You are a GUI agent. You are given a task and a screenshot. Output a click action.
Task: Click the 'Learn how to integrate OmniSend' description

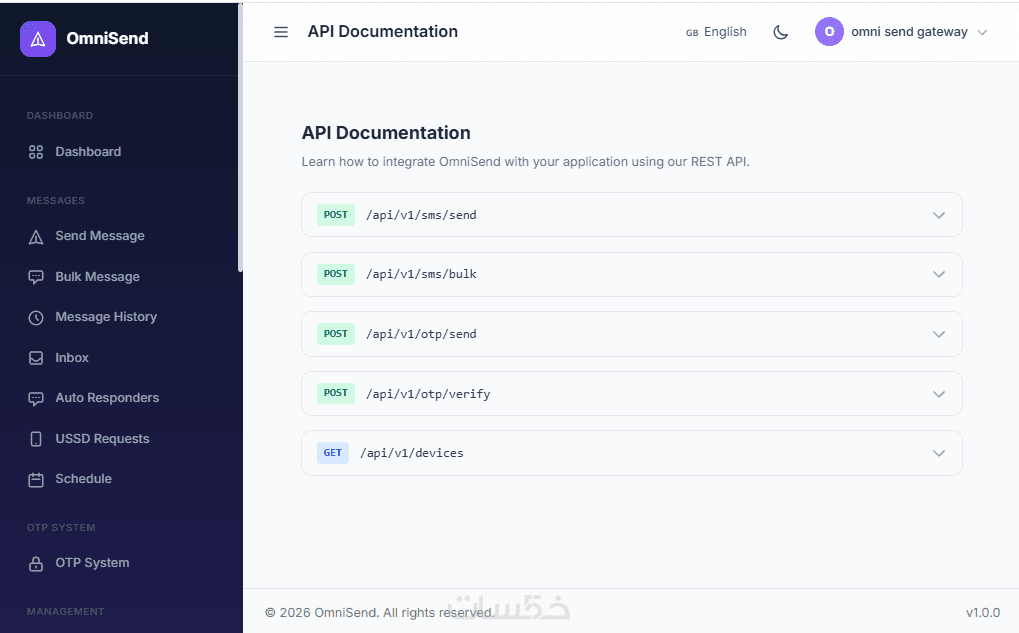[525, 161]
